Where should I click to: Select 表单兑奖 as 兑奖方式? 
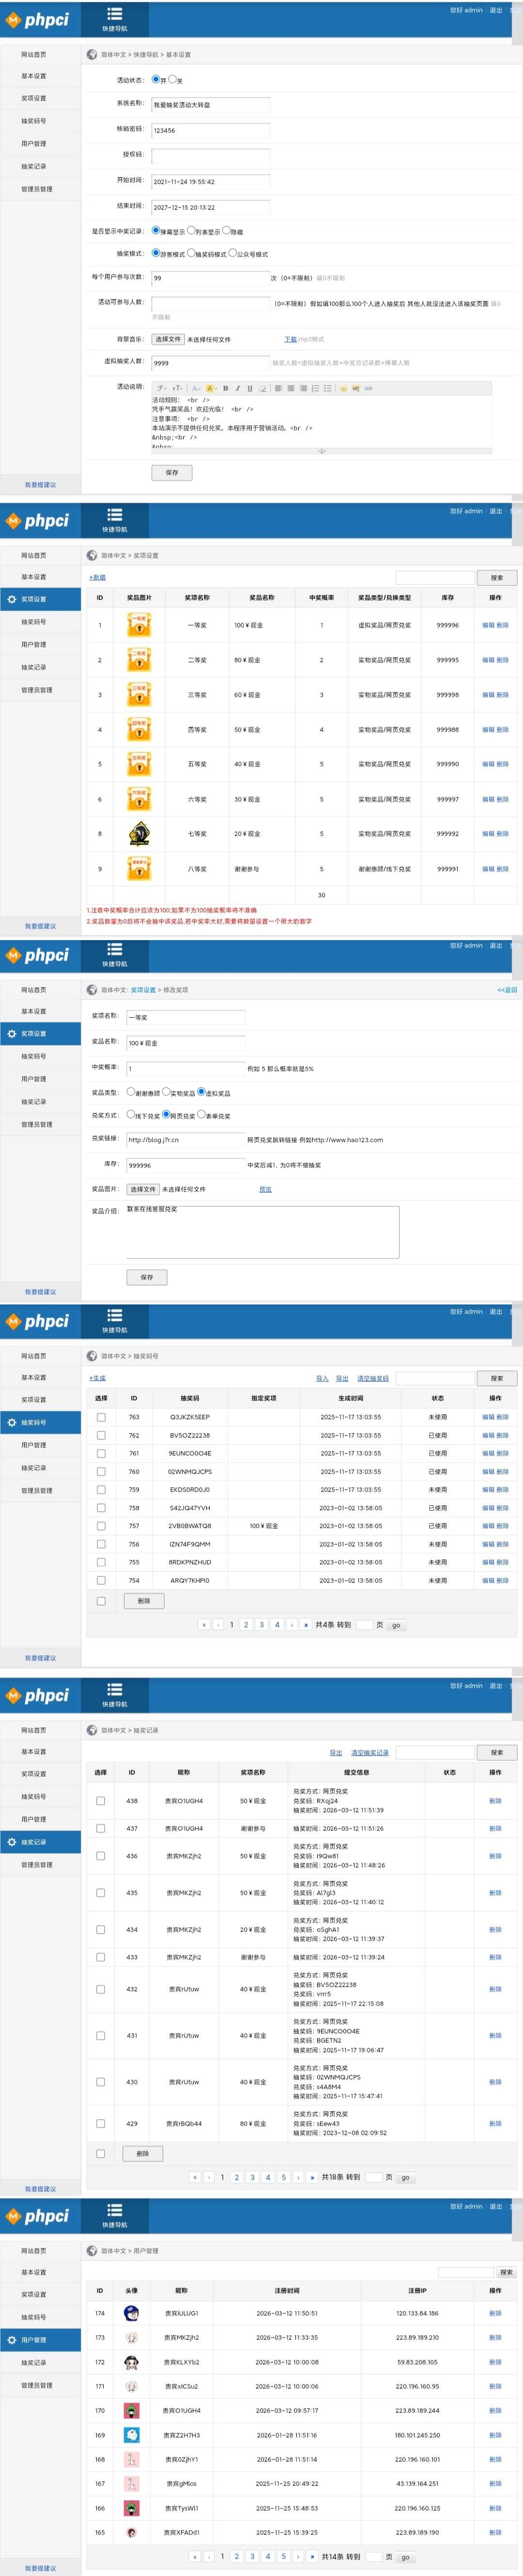click(x=201, y=1114)
